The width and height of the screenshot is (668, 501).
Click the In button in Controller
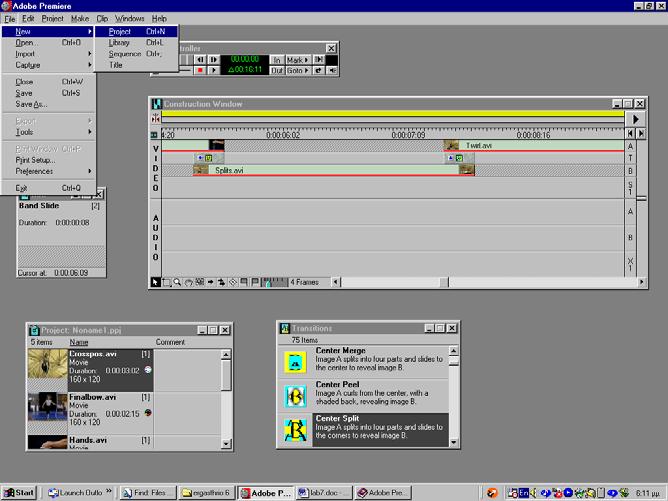pyautogui.click(x=277, y=60)
